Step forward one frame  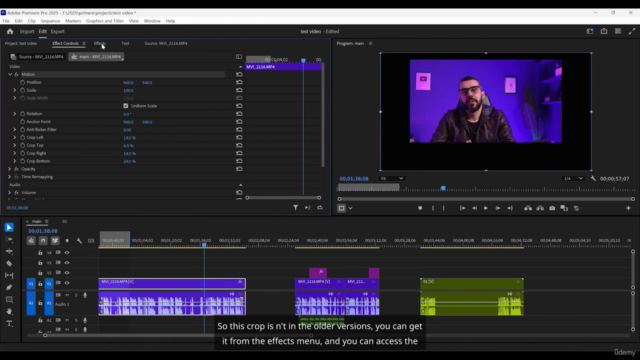click(498, 208)
